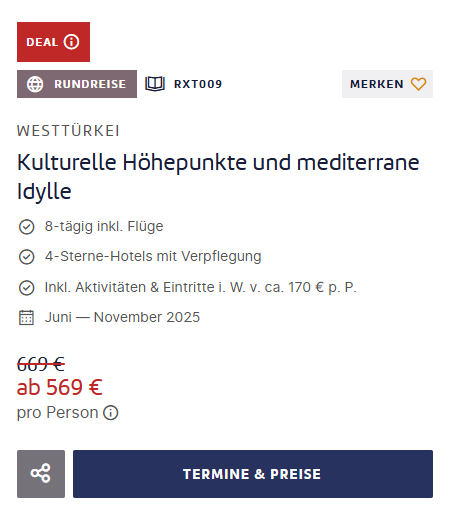This screenshot has width=454, height=520.
Task: Toggle the Merken bookmark button
Action: (x=387, y=84)
